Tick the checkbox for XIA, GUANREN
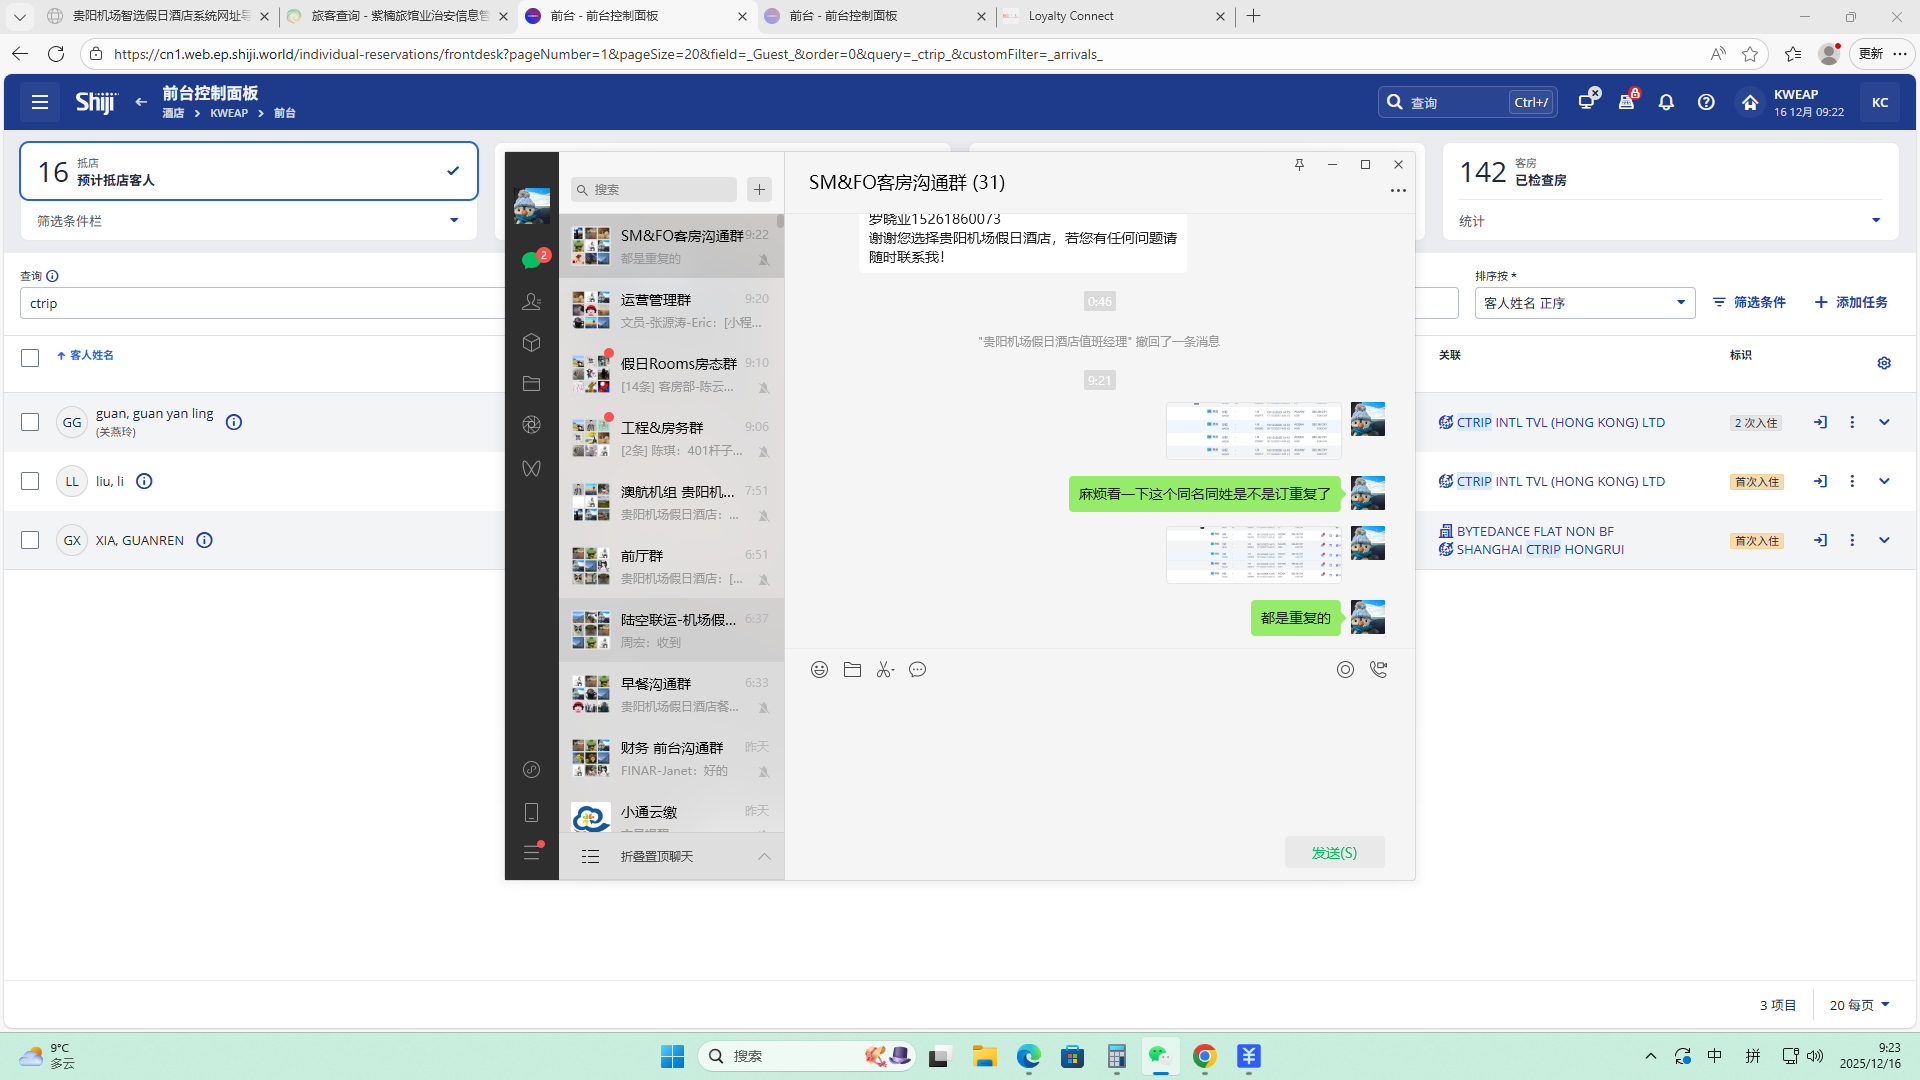1920x1080 pixels. 30,540
